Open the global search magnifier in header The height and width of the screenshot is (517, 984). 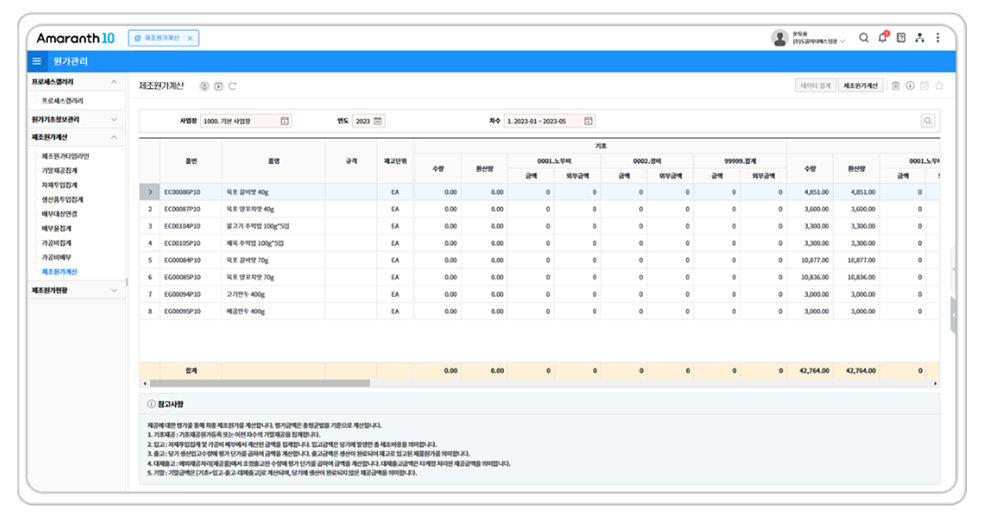864,38
